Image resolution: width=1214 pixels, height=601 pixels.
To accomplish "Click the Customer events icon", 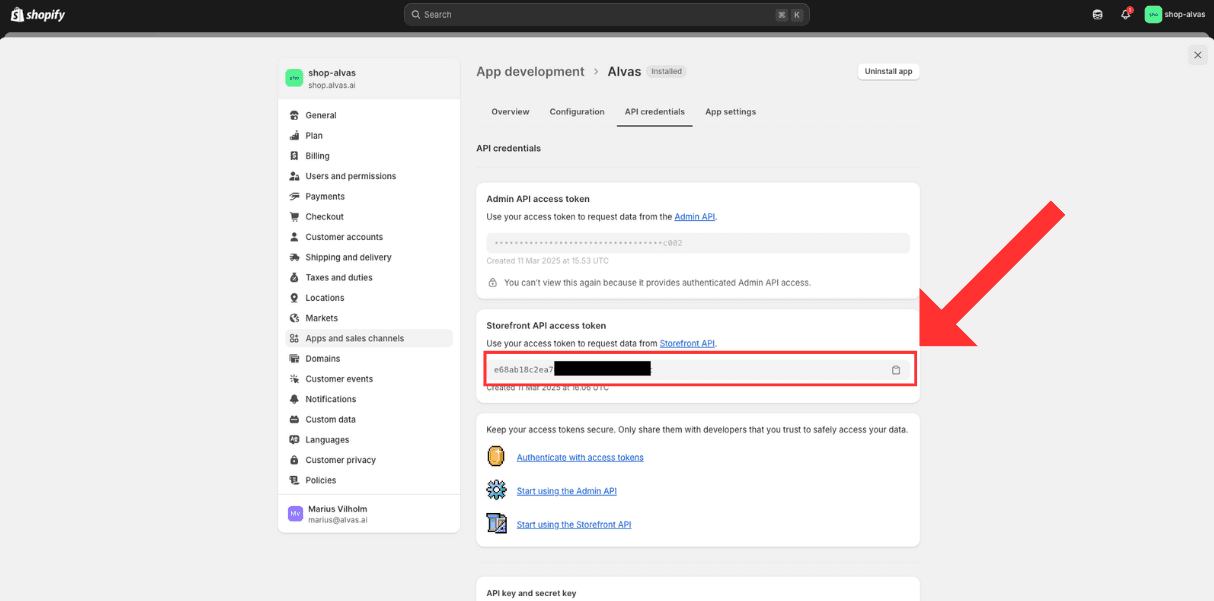I will 294,379.
